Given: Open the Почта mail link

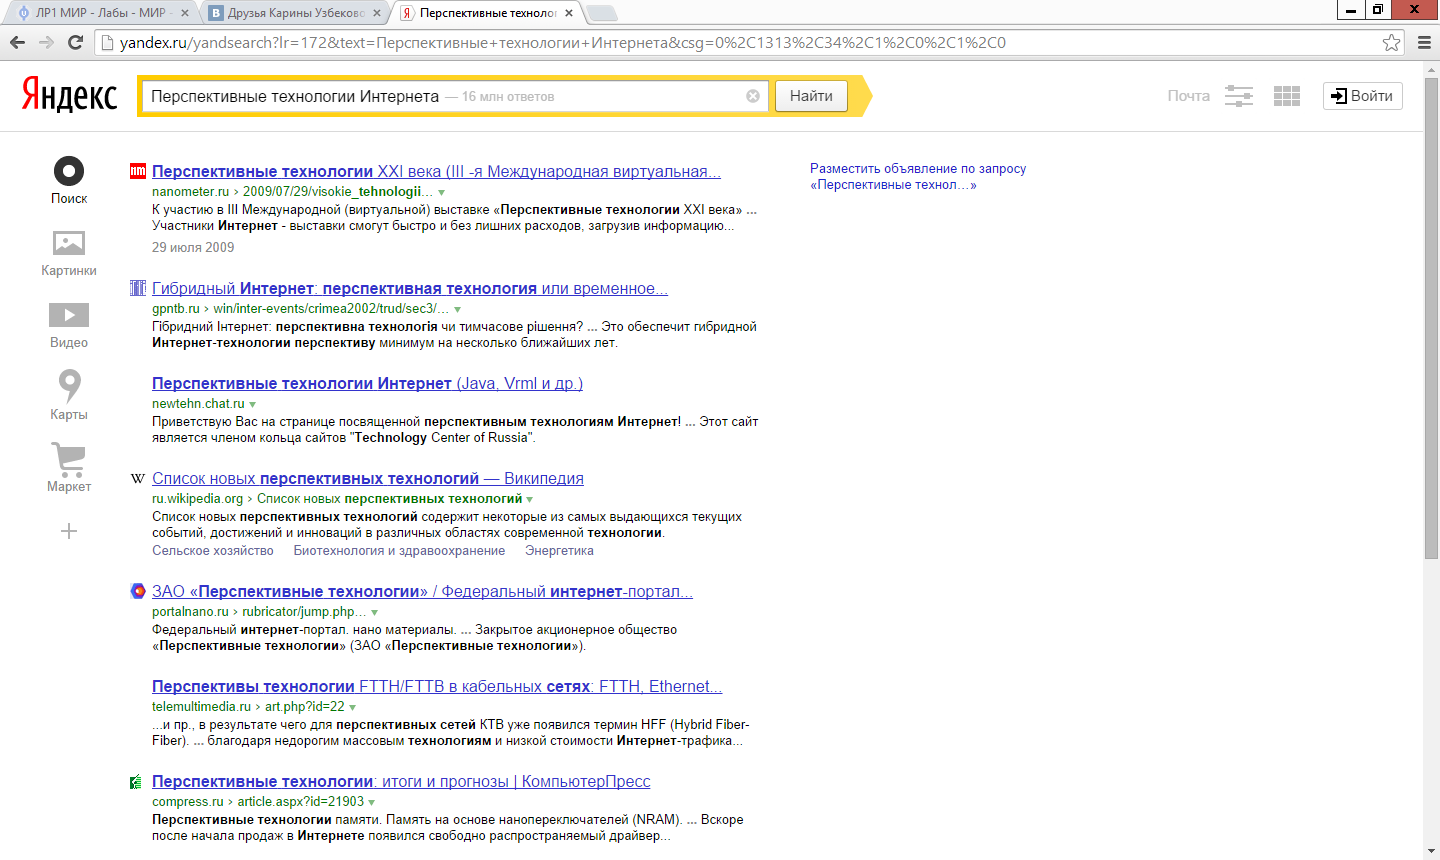Looking at the screenshot, I should pos(1189,96).
